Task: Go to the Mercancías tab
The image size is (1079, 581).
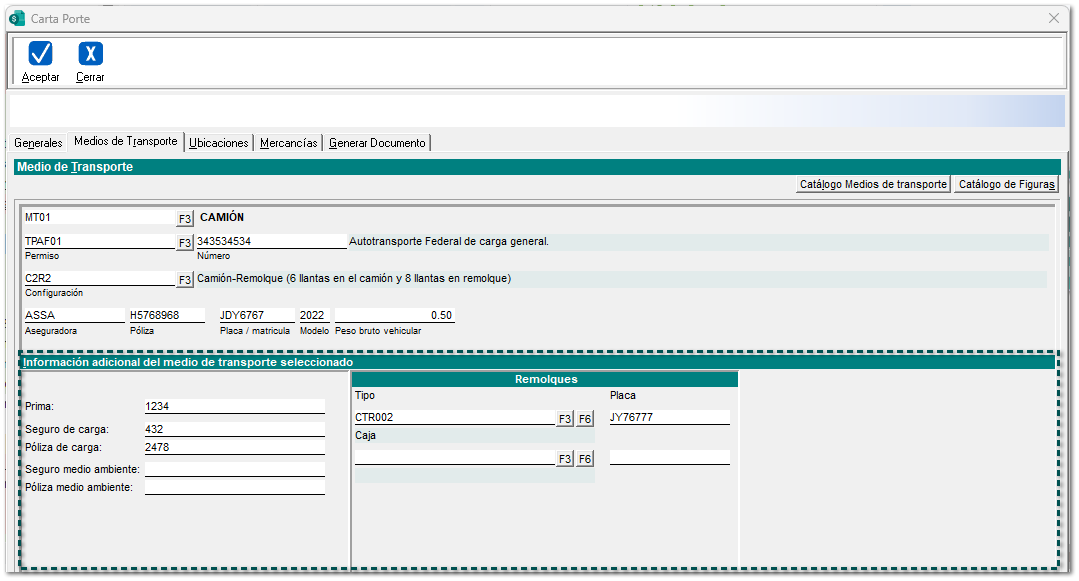Action: point(289,143)
